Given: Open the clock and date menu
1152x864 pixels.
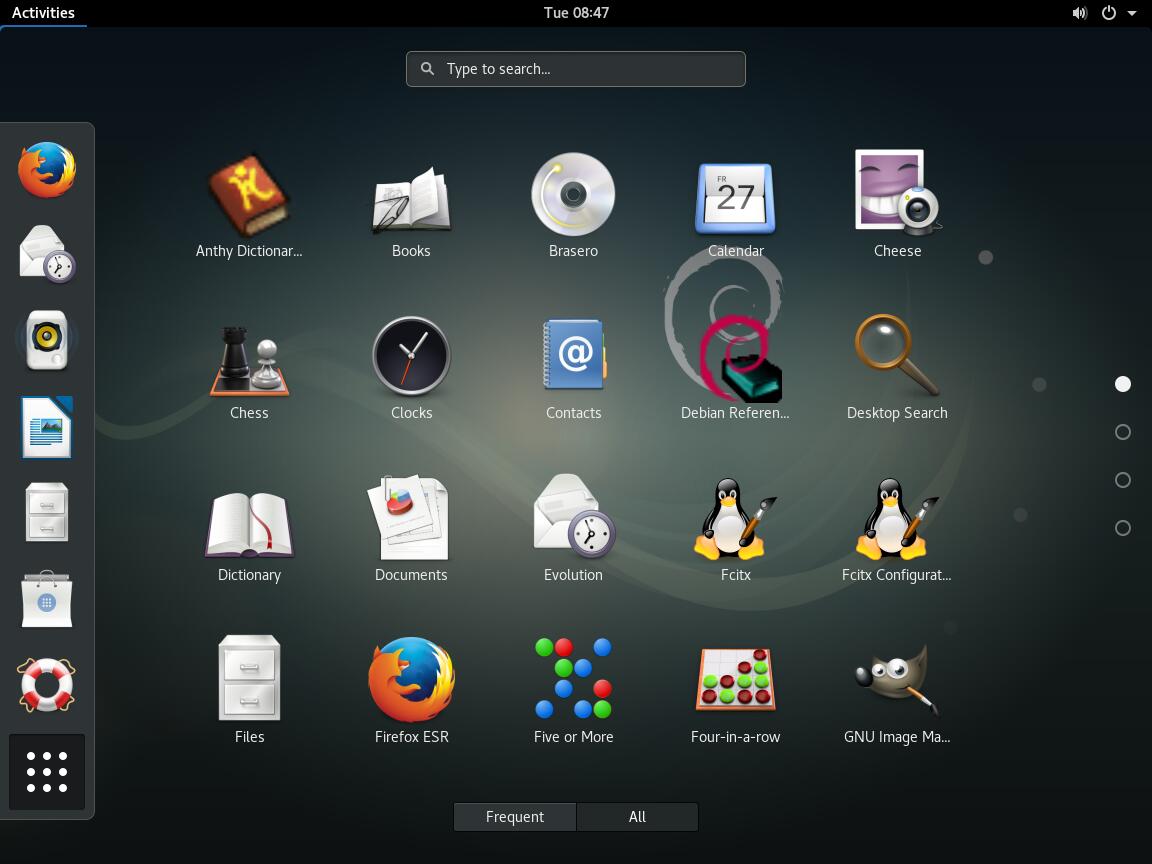Looking at the screenshot, I should (x=576, y=12).
